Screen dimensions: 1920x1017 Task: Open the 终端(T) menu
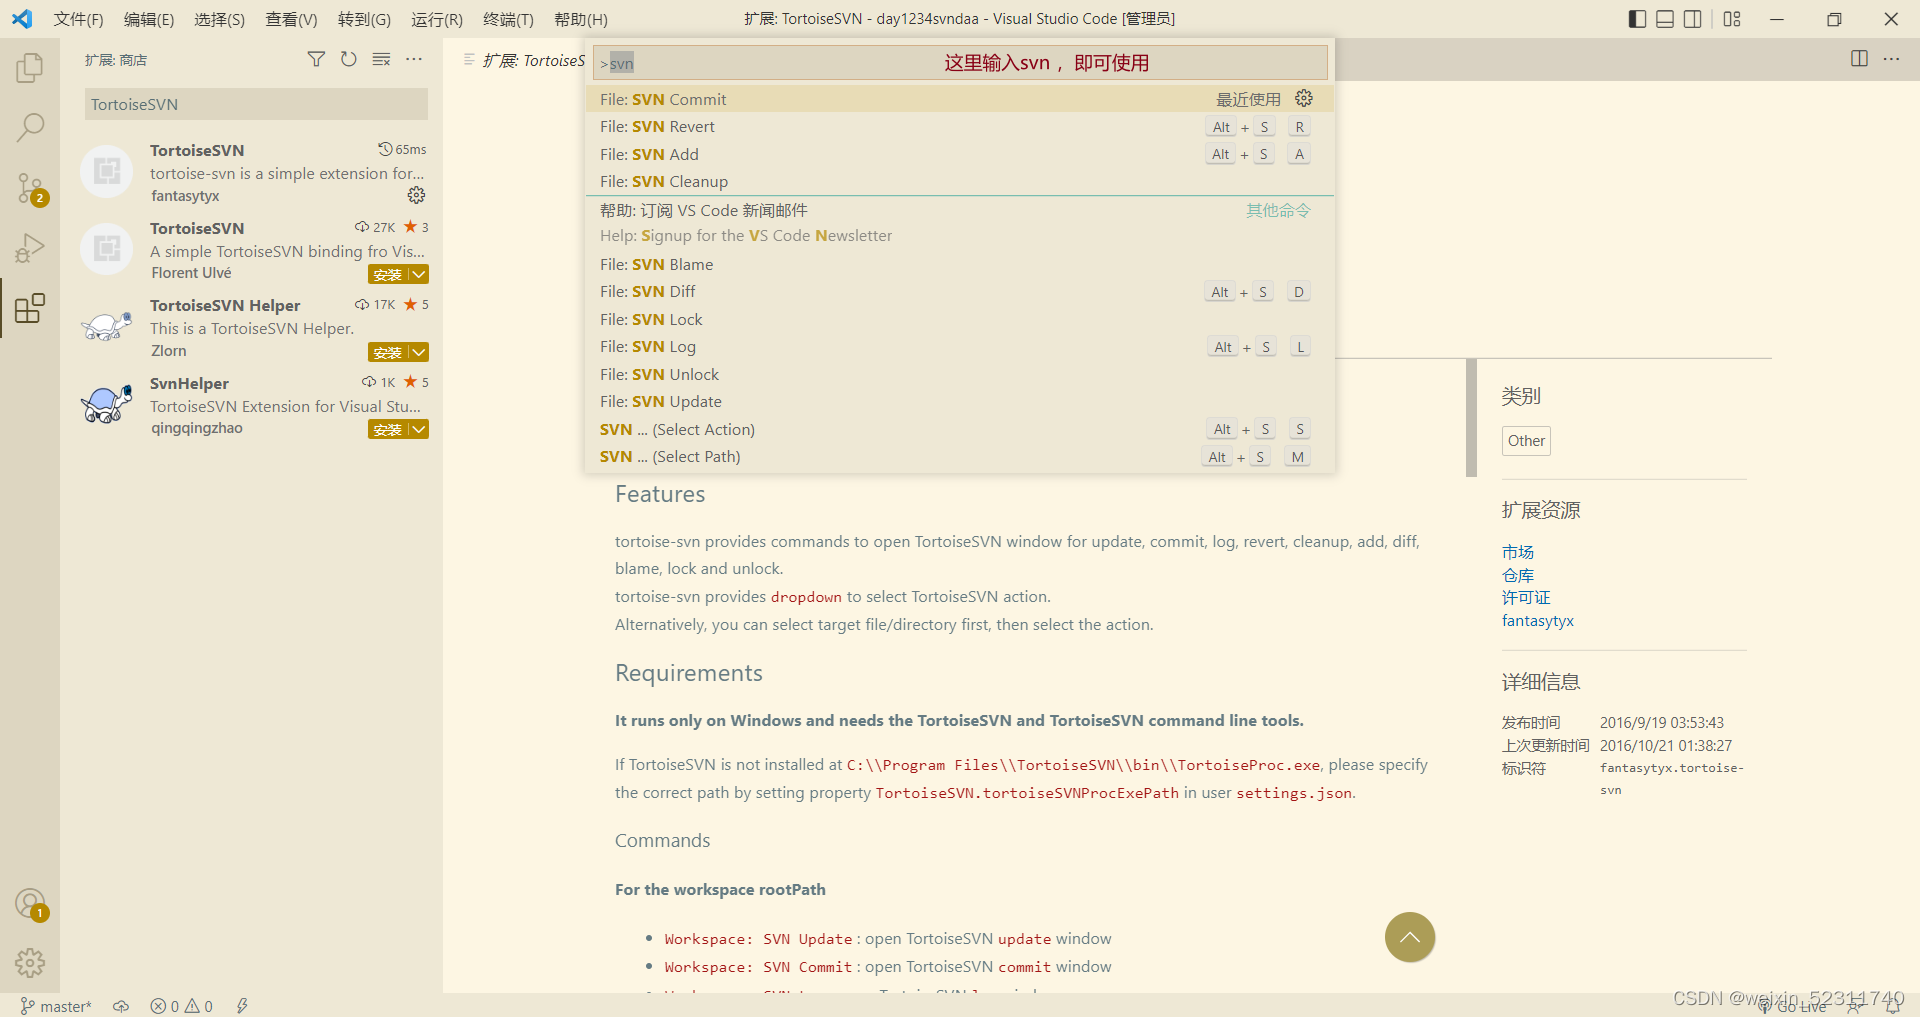click(508, 19)
